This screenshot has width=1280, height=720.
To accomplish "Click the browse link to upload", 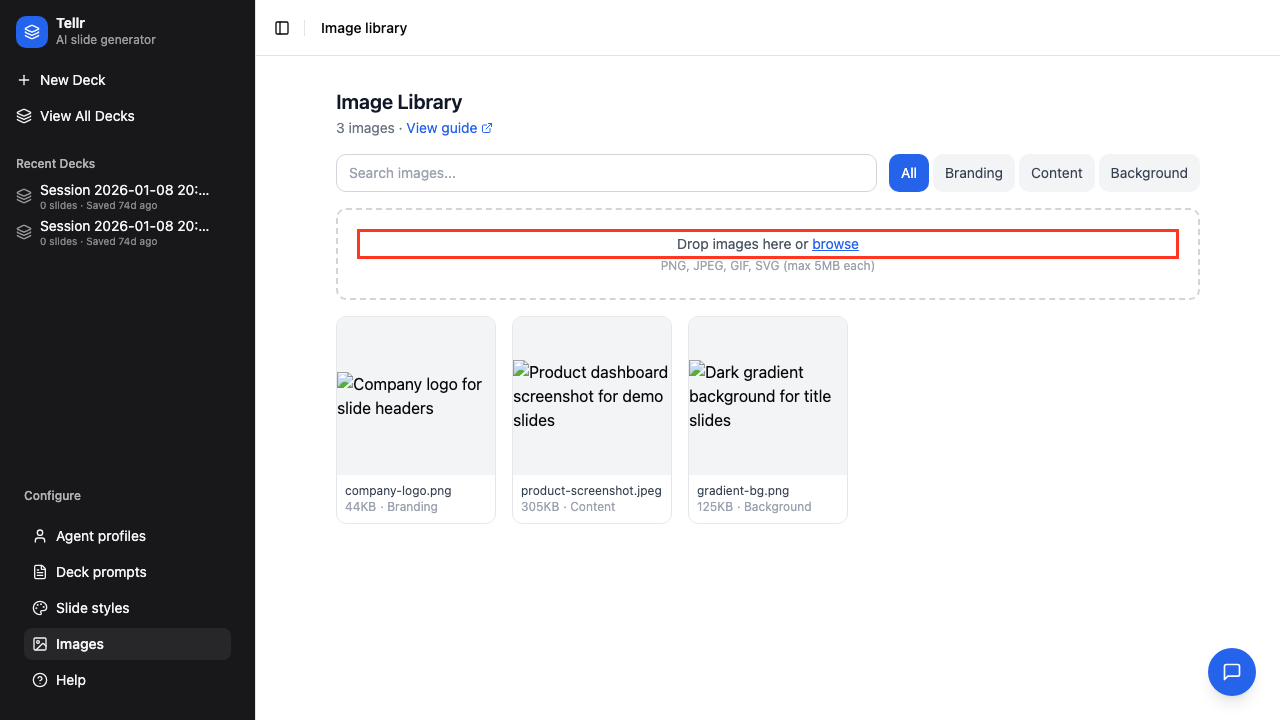I will 835,244.
